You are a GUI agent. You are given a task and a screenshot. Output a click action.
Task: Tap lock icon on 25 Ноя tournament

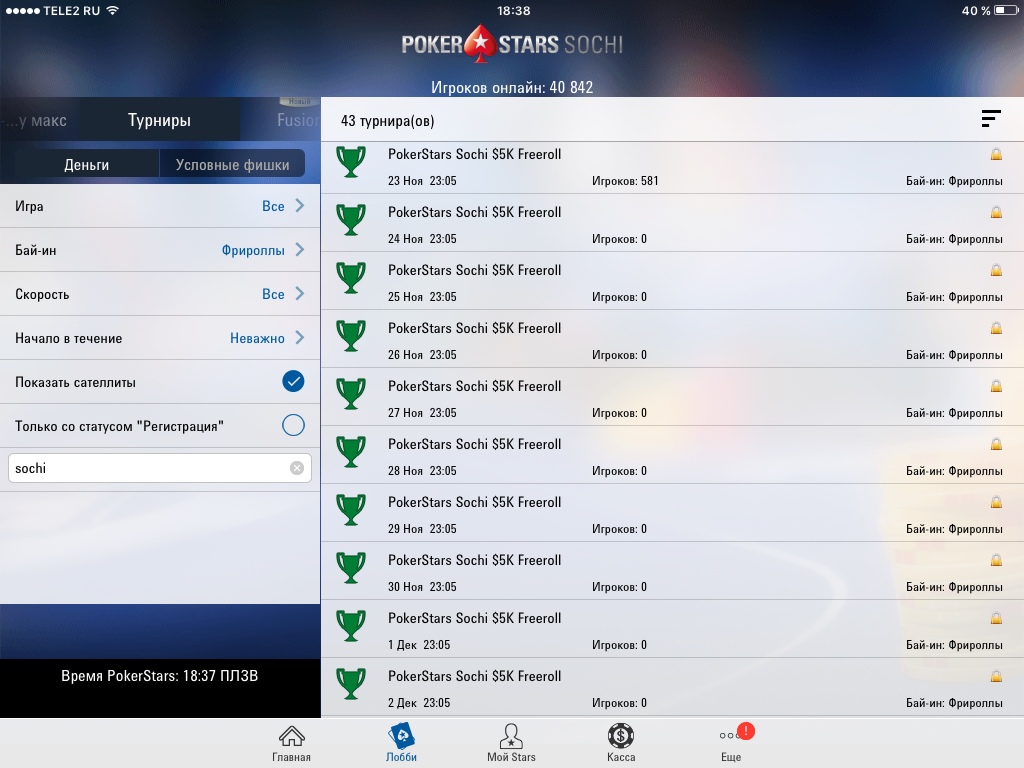pyautogui.click(x=996, y=270)
